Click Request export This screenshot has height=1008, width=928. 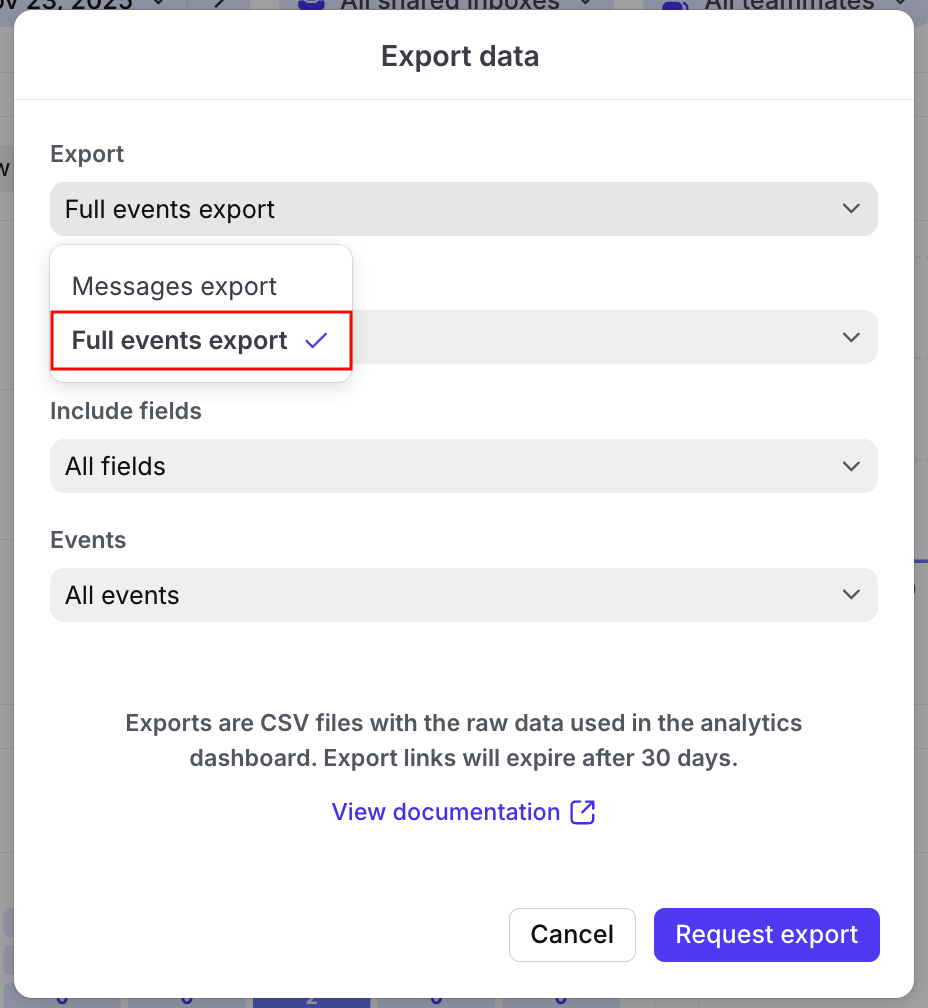click(x=766, y=935)
